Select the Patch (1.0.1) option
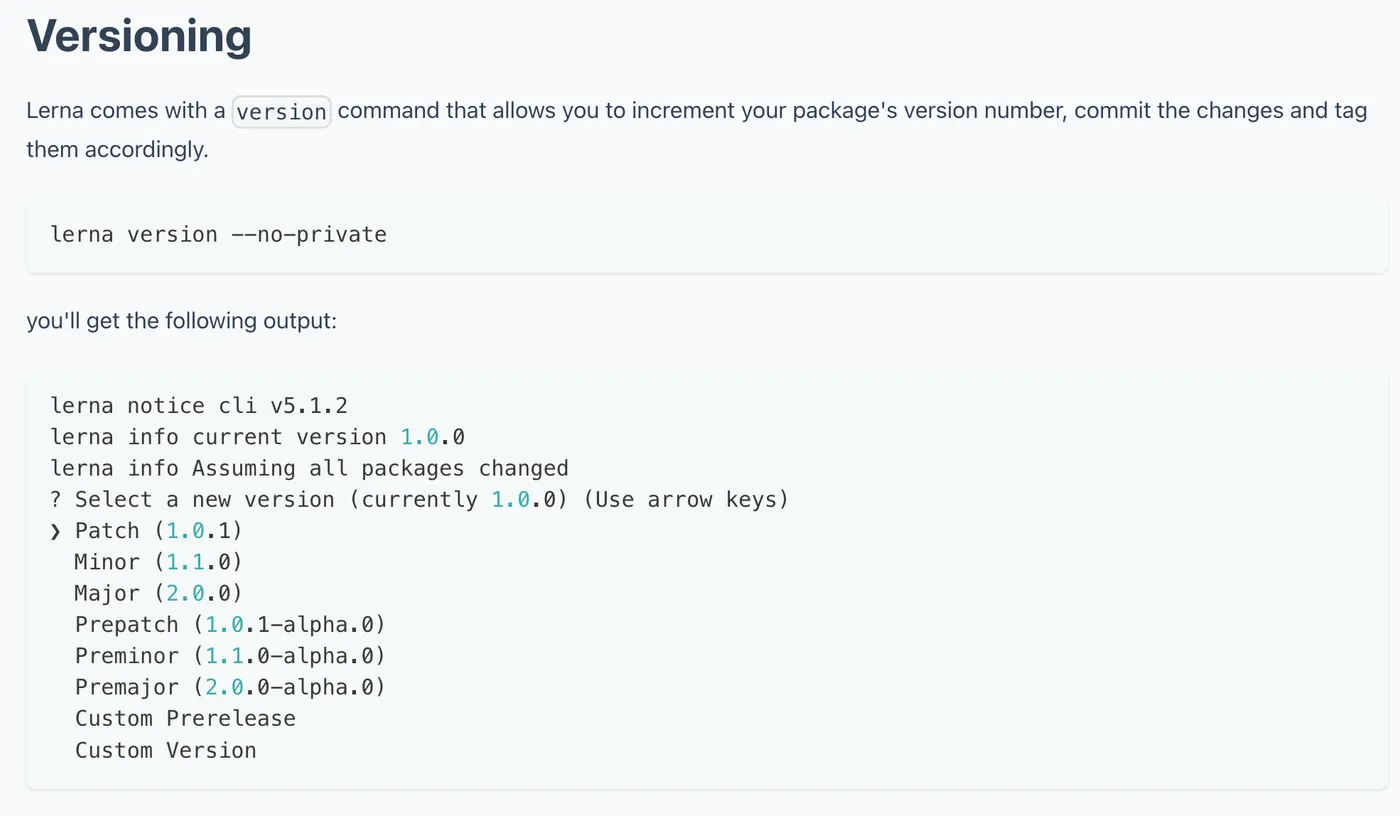This screenshot has height=816, width=1400. coord(158,531)
